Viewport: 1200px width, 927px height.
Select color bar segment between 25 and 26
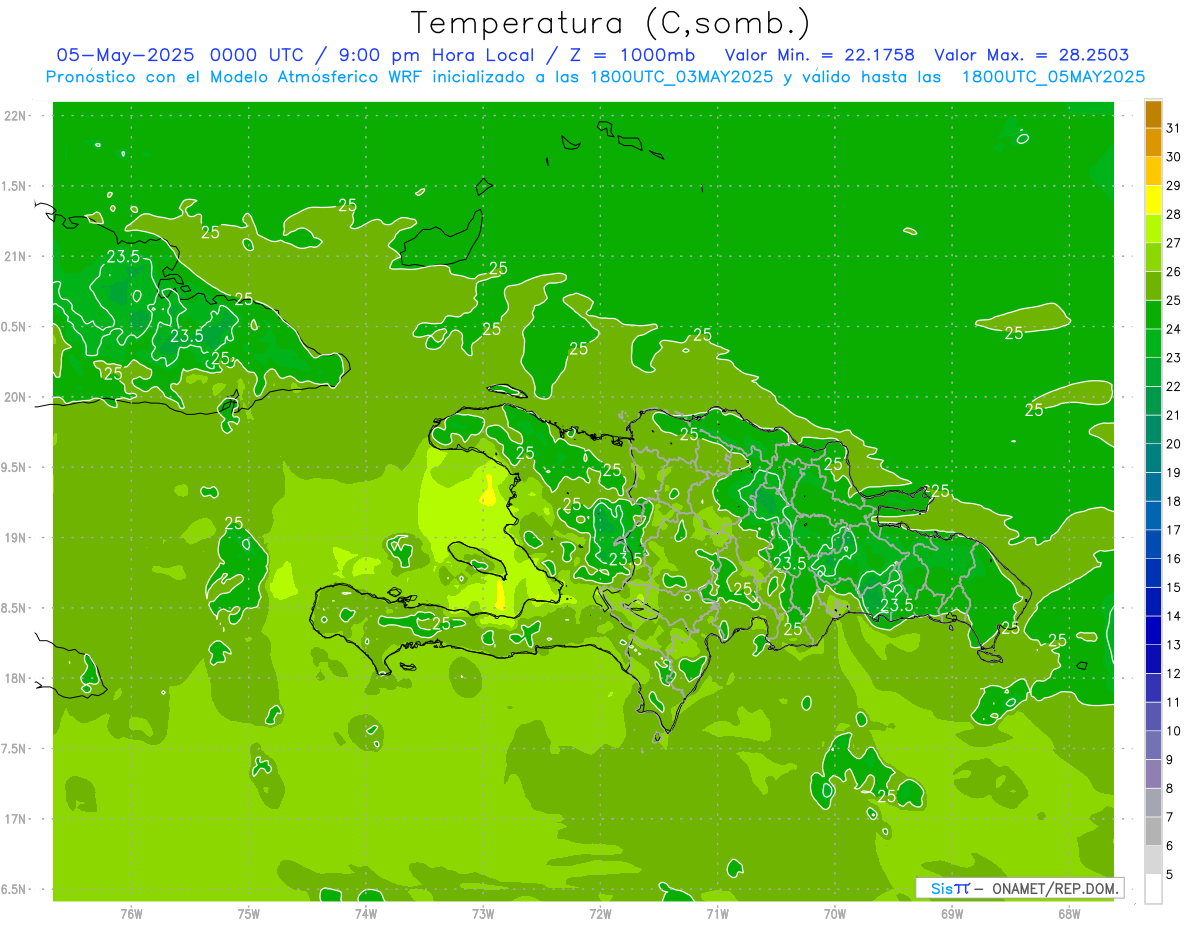[x=1153, y=286]
